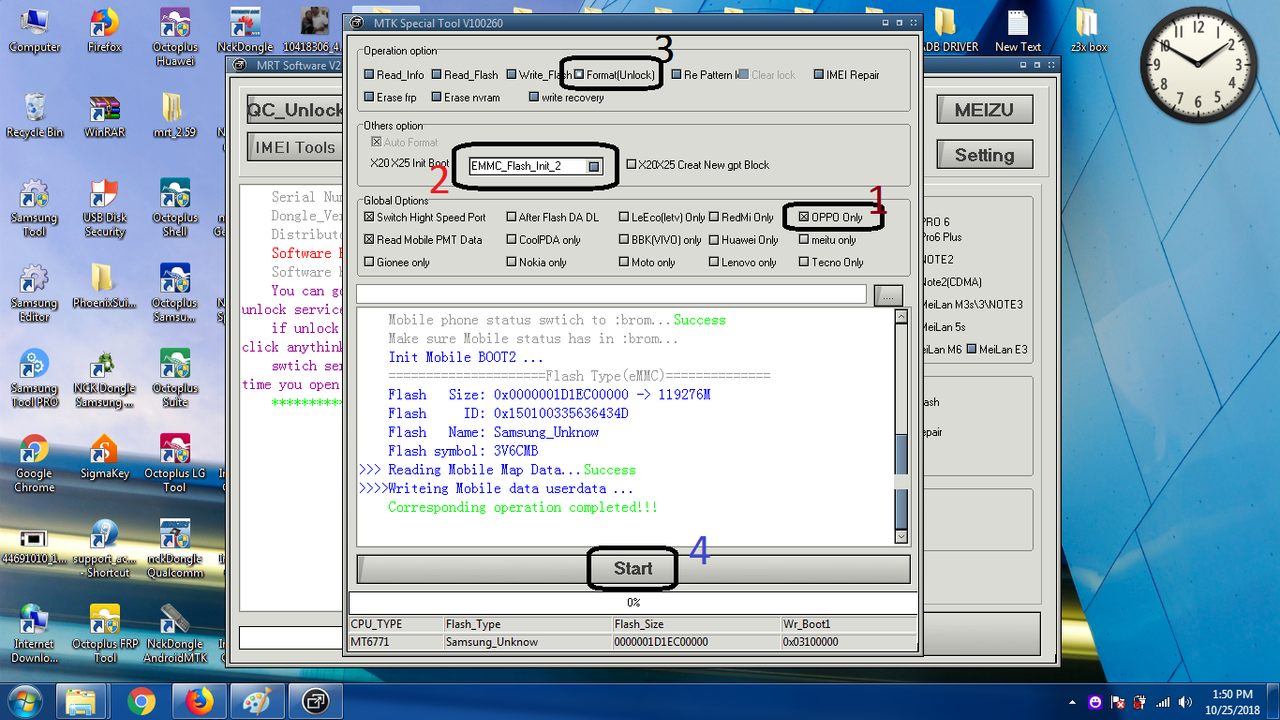This screenshot has width=1280, height=720.
Task: Open the Internet Download desktop icon
Action: point(34,633)
